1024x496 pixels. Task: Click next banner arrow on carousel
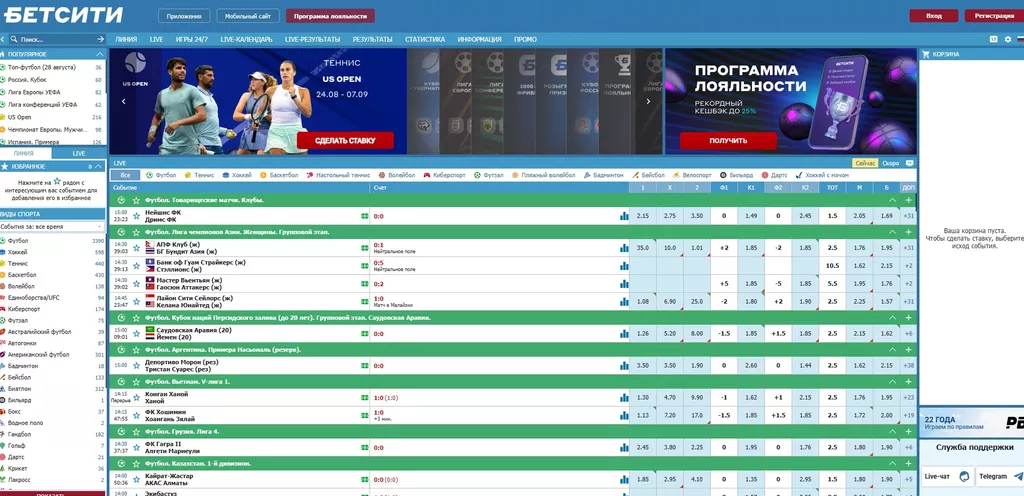[648, 101]
